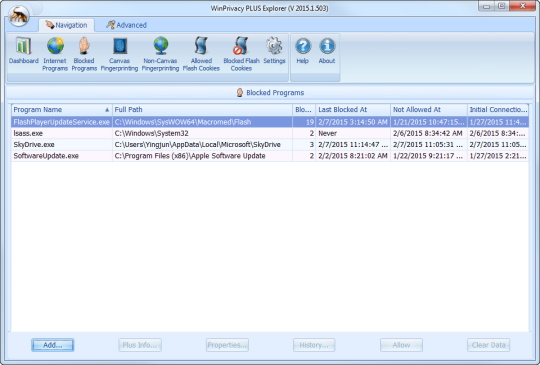Switch to the Navigation tab
The width and height of the screenshot is (540, 365).
click(x=66, y=25)
